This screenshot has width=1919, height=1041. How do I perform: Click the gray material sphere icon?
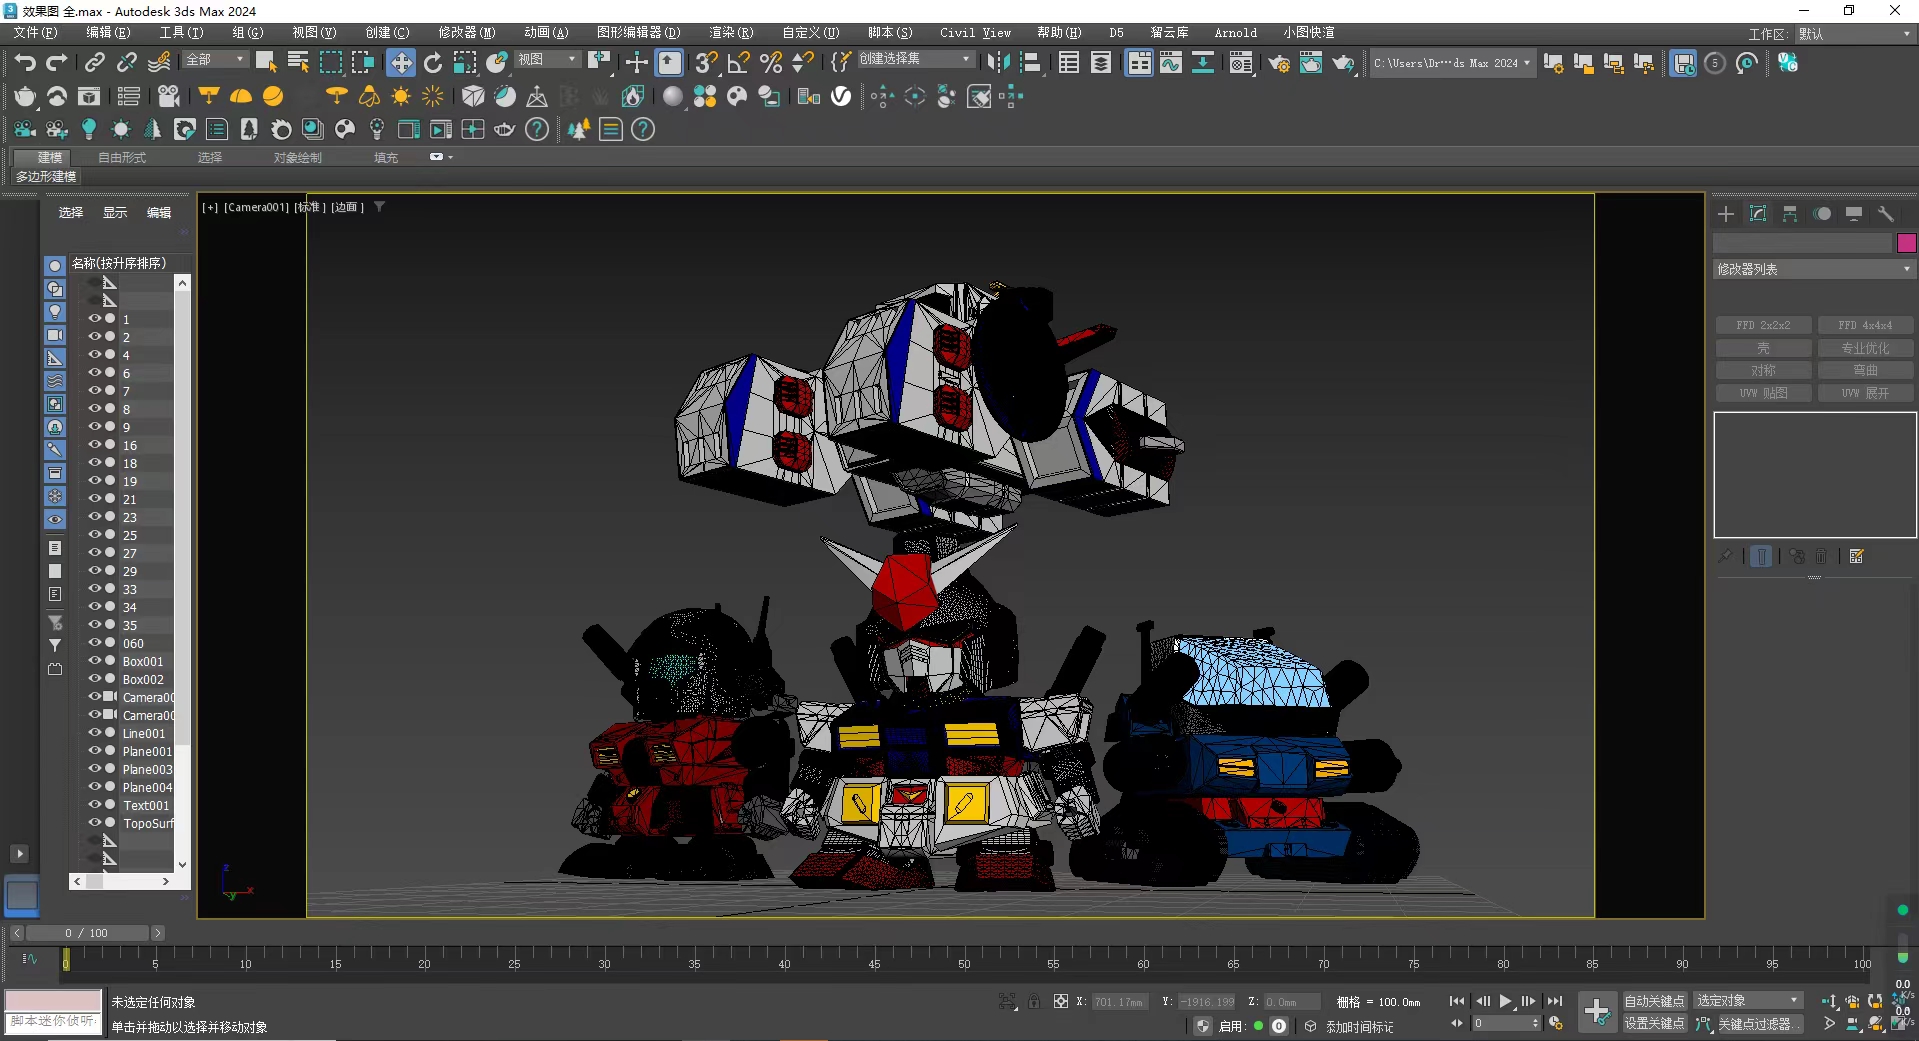tap(673, 96)
